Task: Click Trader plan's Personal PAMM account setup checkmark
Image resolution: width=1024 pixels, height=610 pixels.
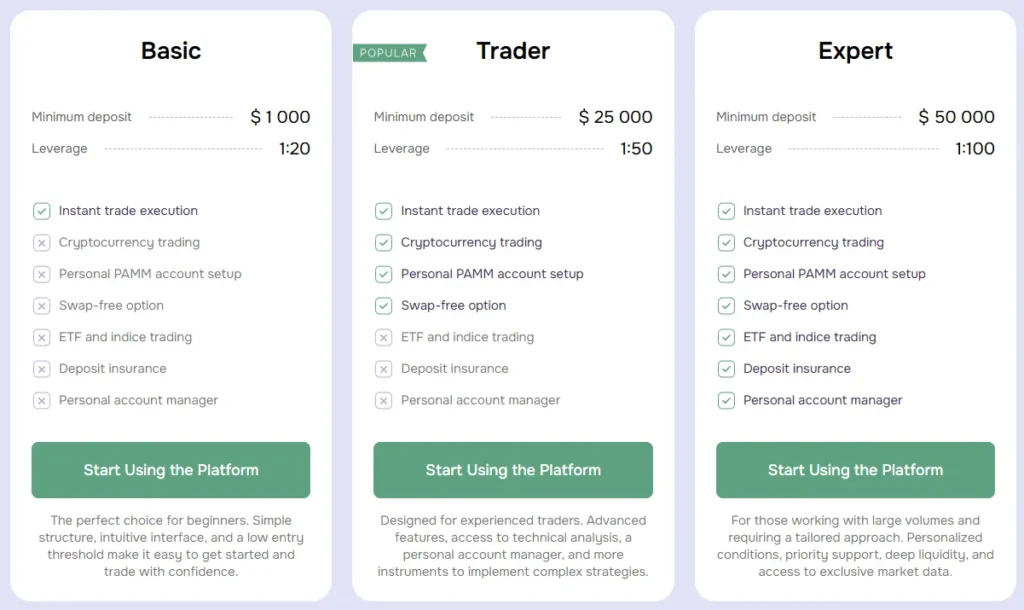Action: click(383, 274)
